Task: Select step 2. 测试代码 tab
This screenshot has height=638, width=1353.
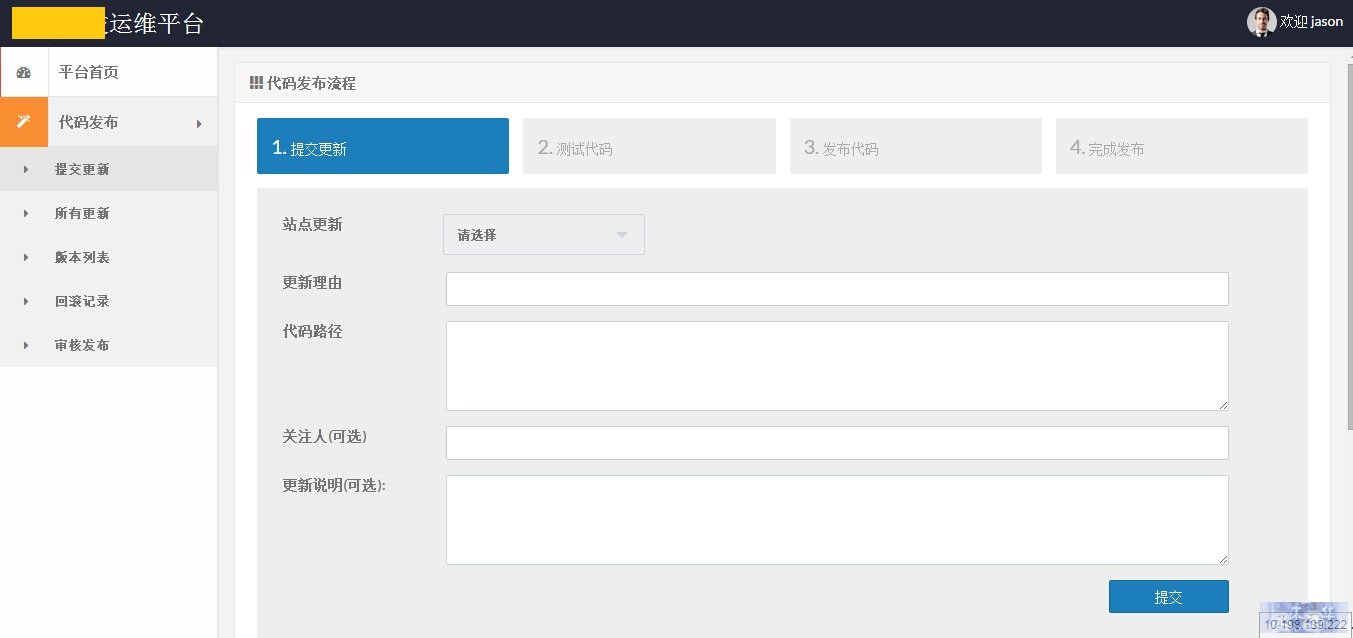Action: tap(649, 146)
